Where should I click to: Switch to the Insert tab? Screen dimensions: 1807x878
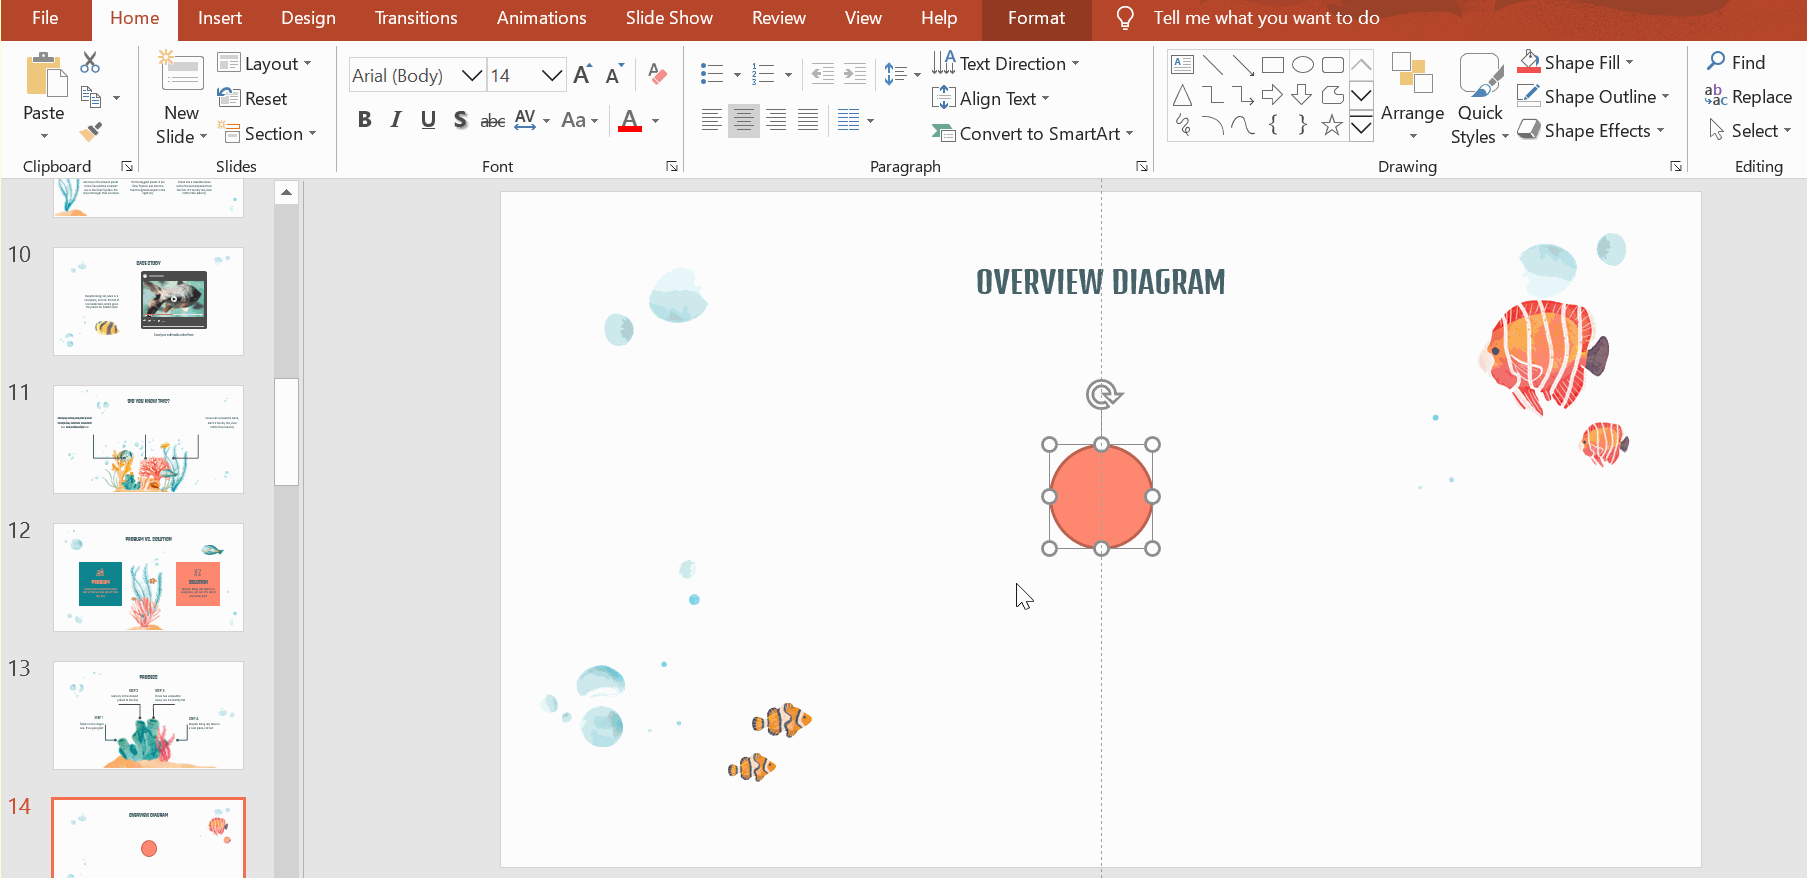click(x=219, y=18)
